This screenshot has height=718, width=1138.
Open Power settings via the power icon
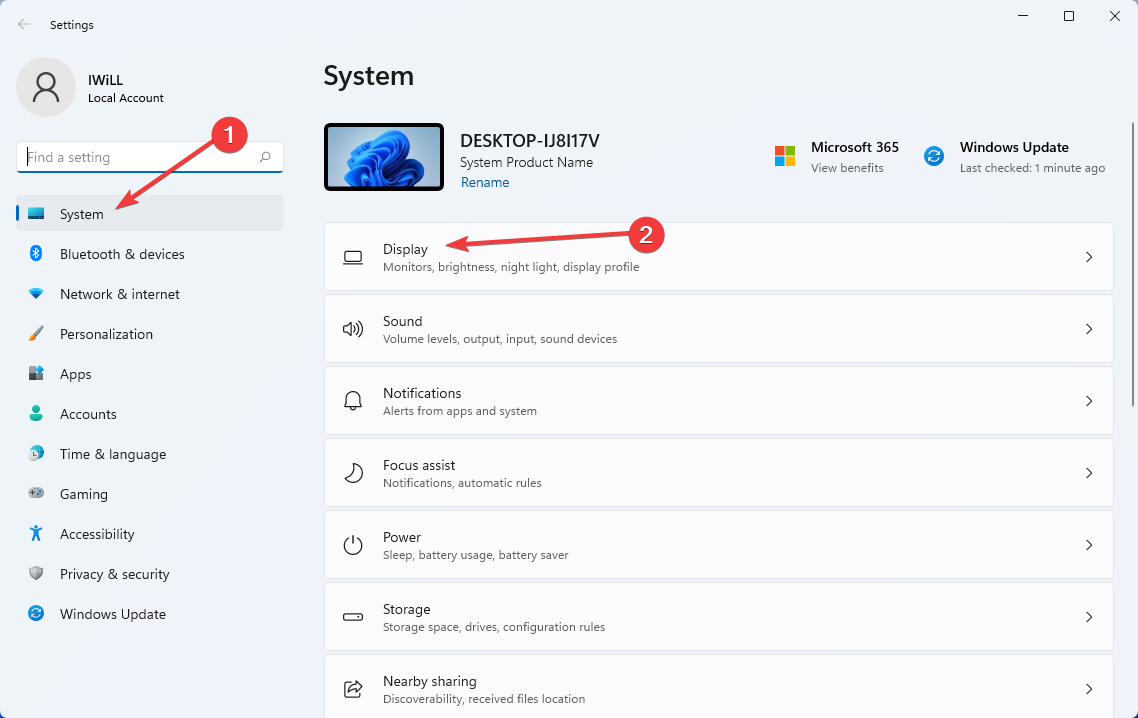pyautogui.click(x=353, y=544)
